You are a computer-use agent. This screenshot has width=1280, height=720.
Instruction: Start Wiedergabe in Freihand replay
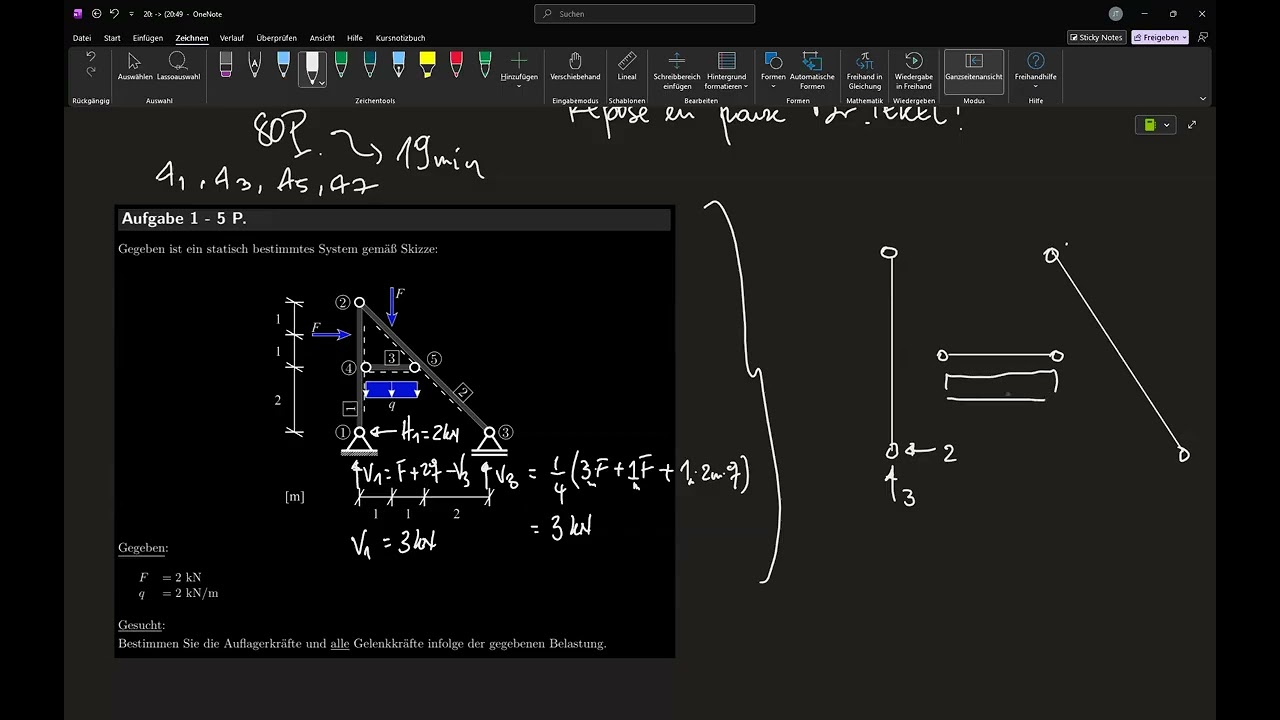(914, 70)
